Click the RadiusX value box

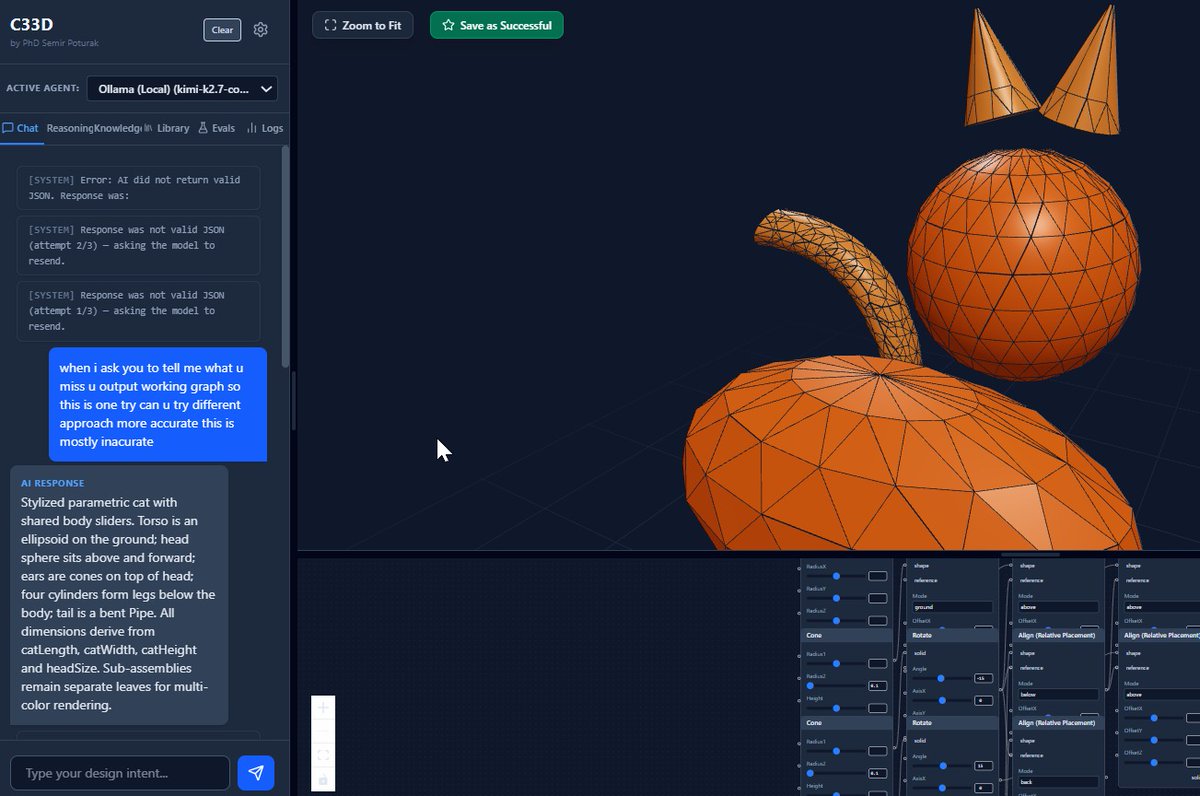pos(878,576)
